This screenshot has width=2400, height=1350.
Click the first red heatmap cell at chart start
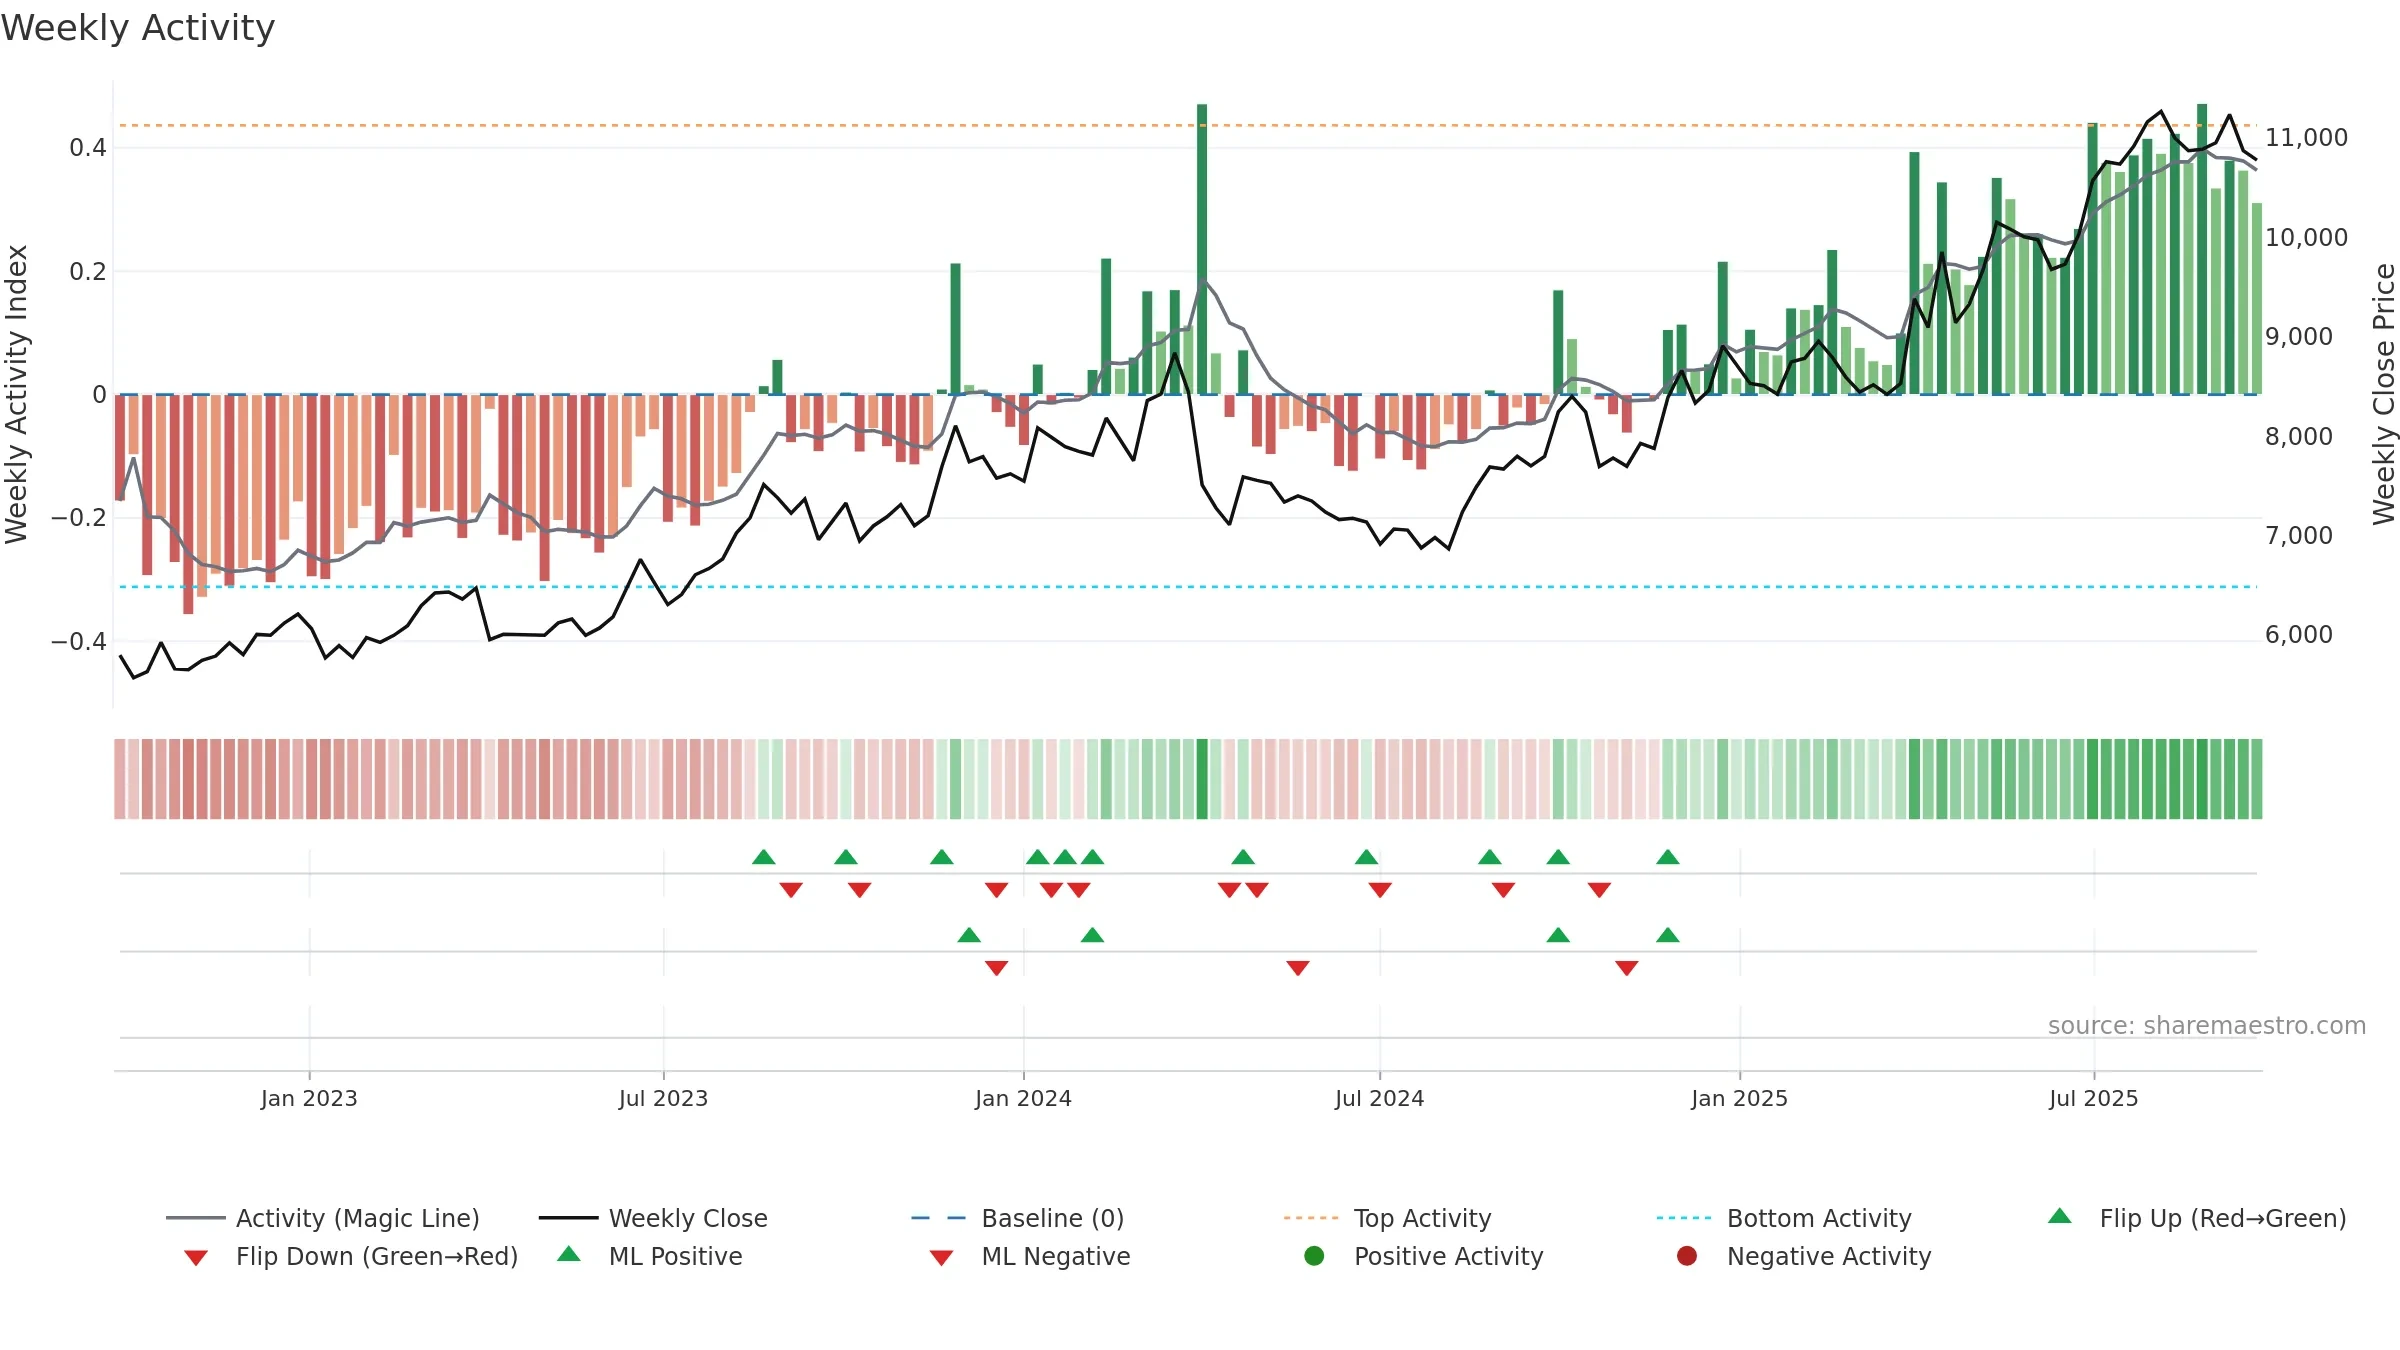pyautogui.click(x=120, y=779)
